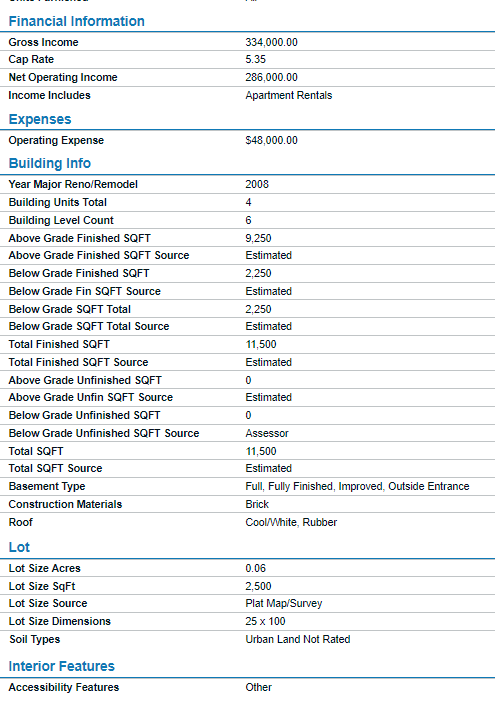495x704 pixels.
Task: Click the Net Operating Income label
Action: point(63,77)
